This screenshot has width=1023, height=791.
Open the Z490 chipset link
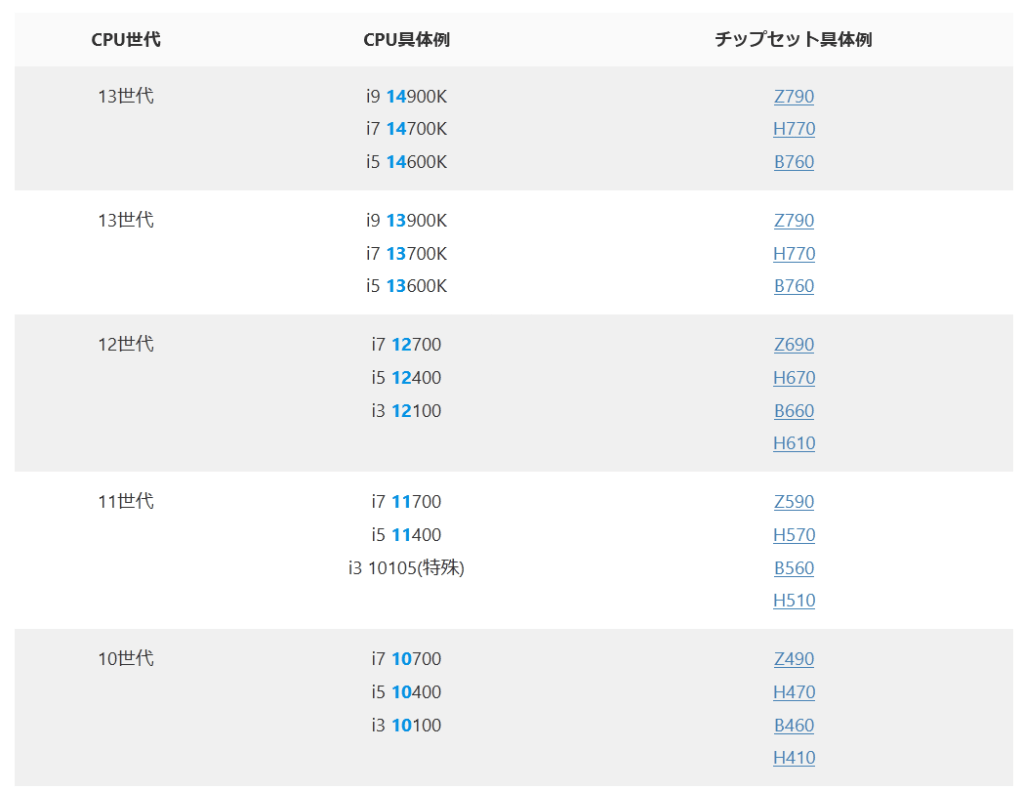(x=794, y=659)
